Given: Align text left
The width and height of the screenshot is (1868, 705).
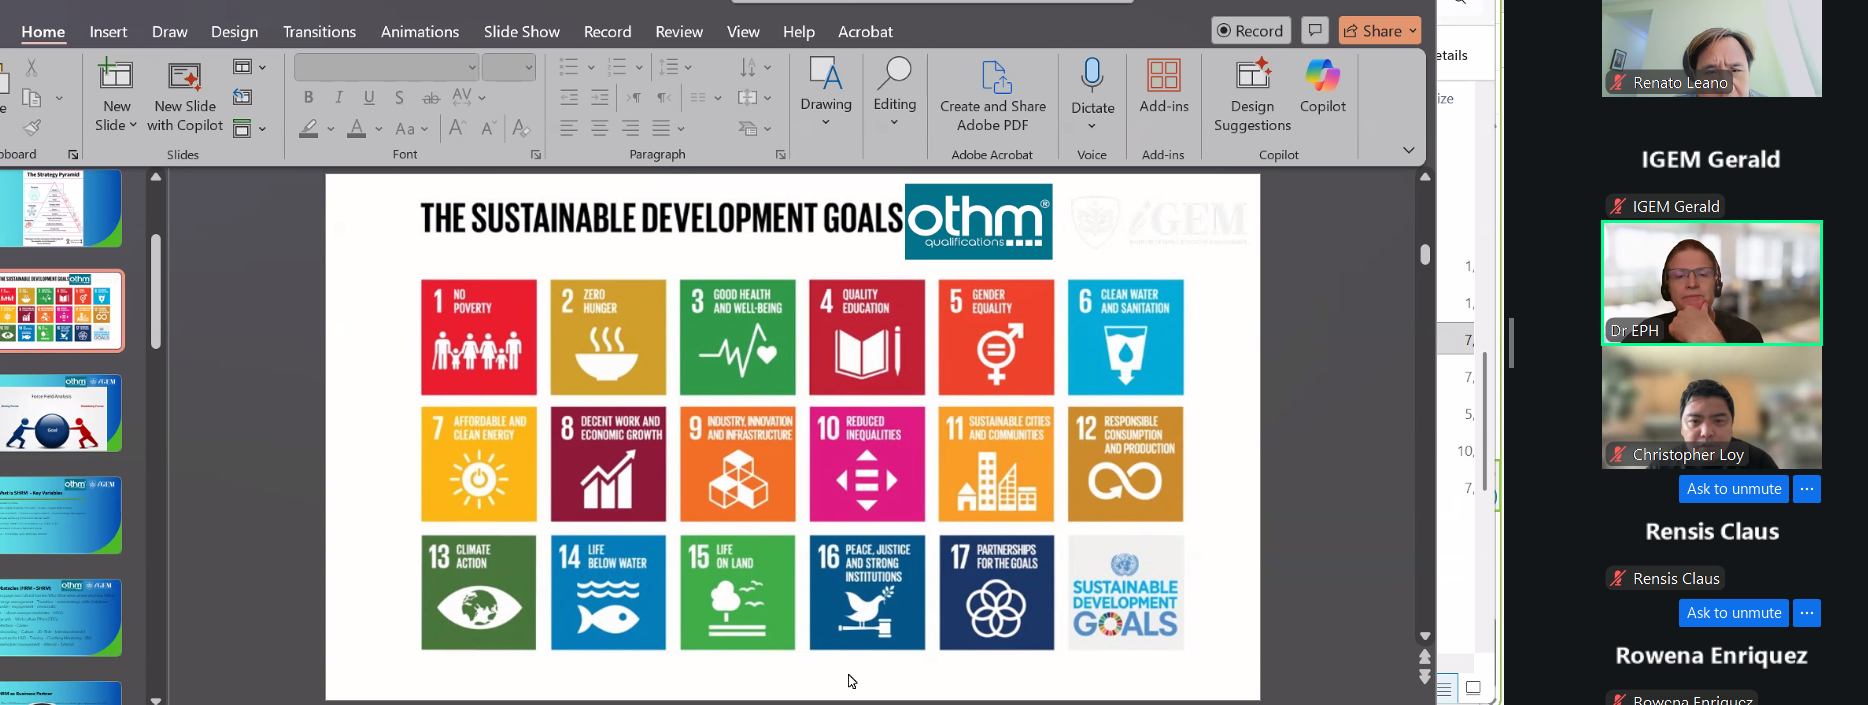Looking at the screenshot, I should (569, 128).
